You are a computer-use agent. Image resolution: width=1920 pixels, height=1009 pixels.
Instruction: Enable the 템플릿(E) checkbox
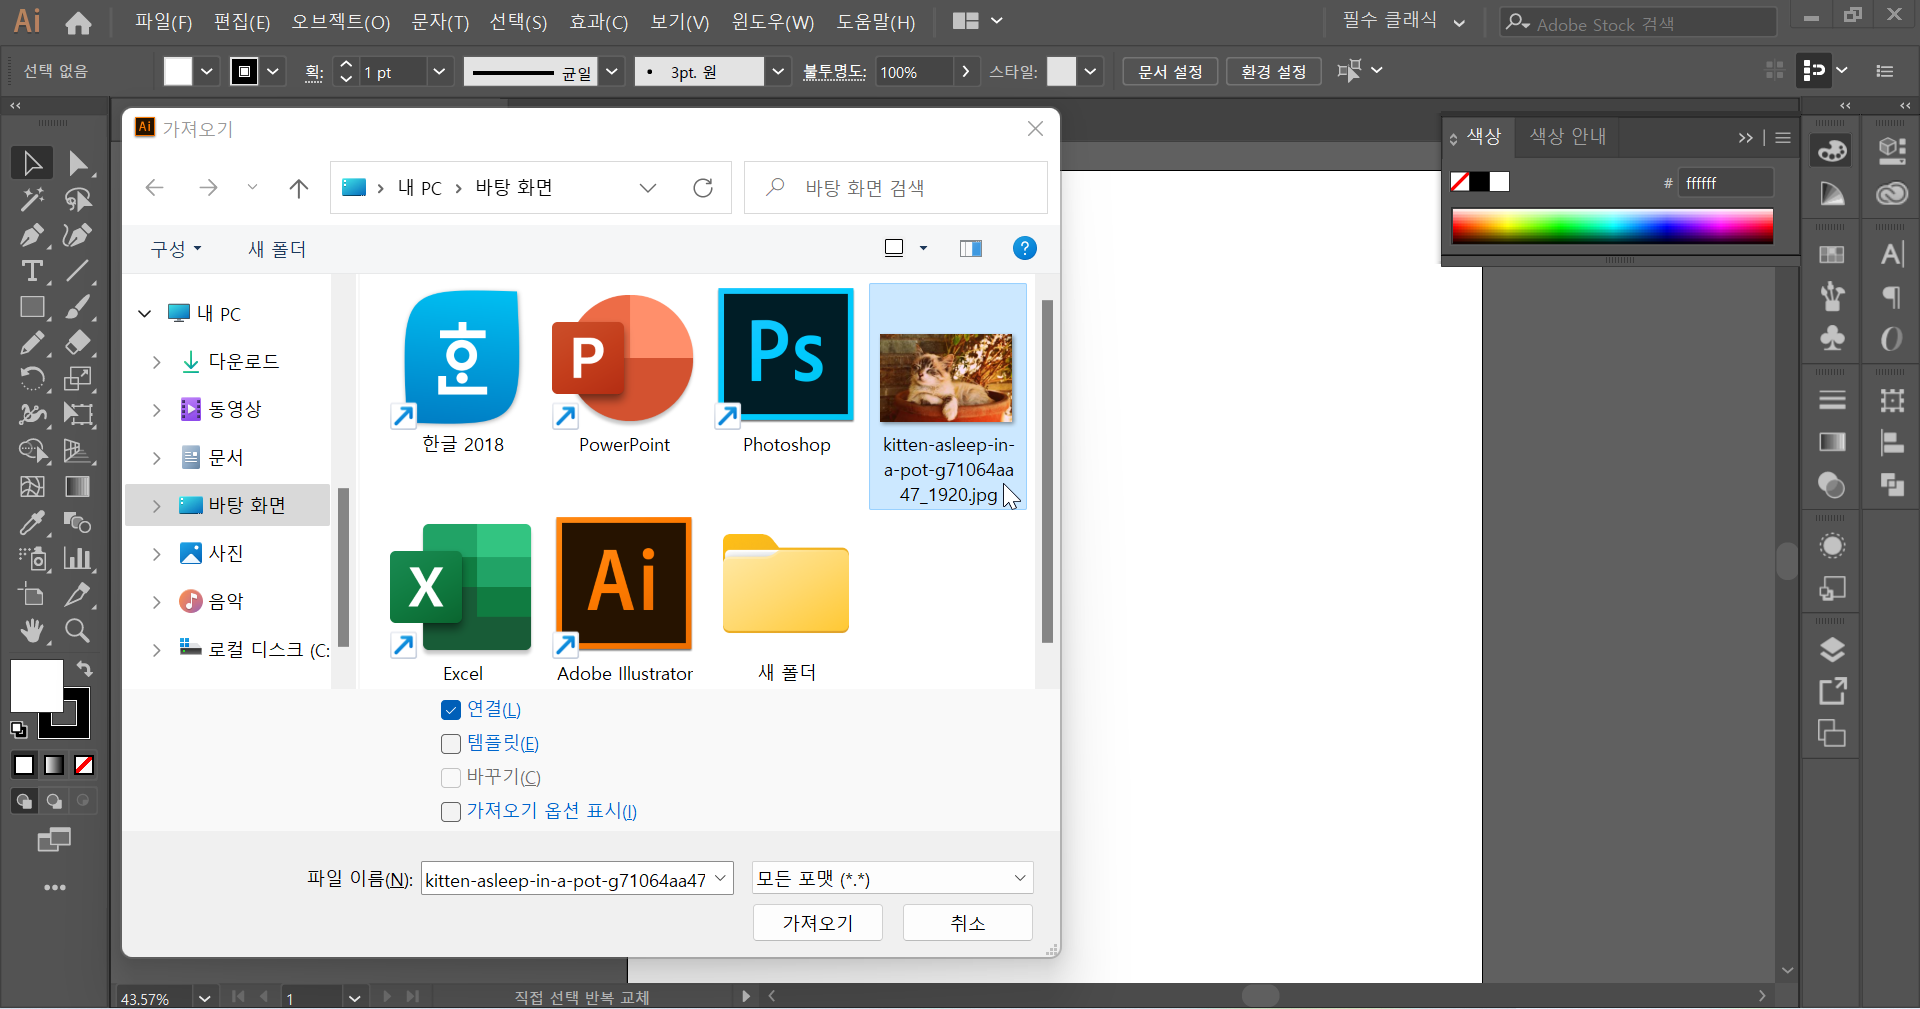451,744
